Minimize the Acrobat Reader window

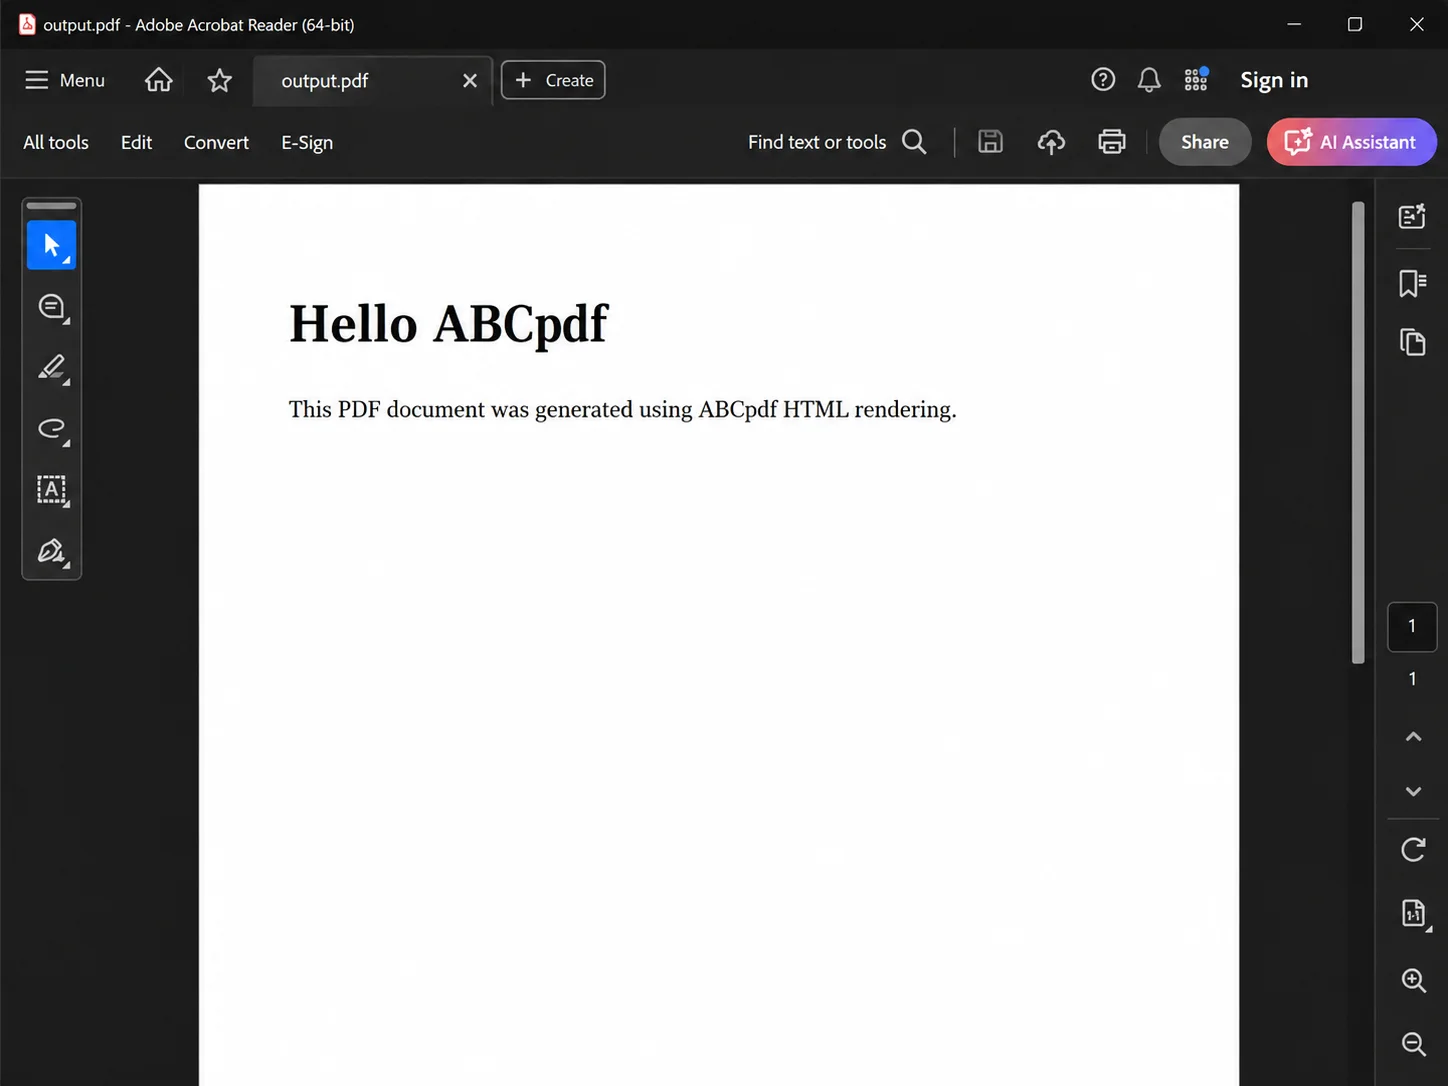pos(1294,24)
